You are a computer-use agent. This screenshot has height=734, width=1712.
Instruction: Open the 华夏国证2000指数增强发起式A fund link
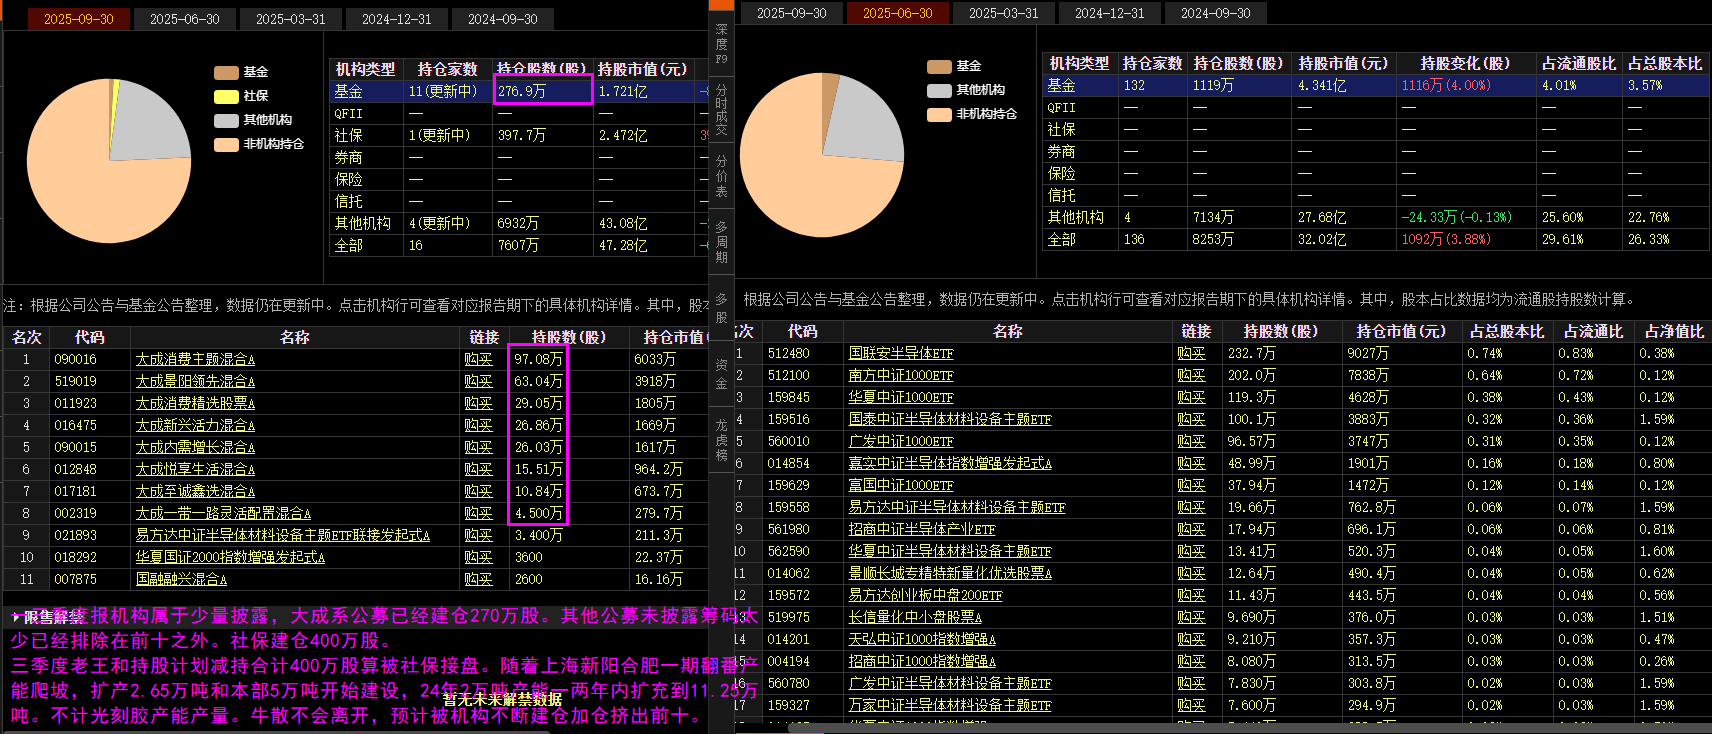click(230, 557)
